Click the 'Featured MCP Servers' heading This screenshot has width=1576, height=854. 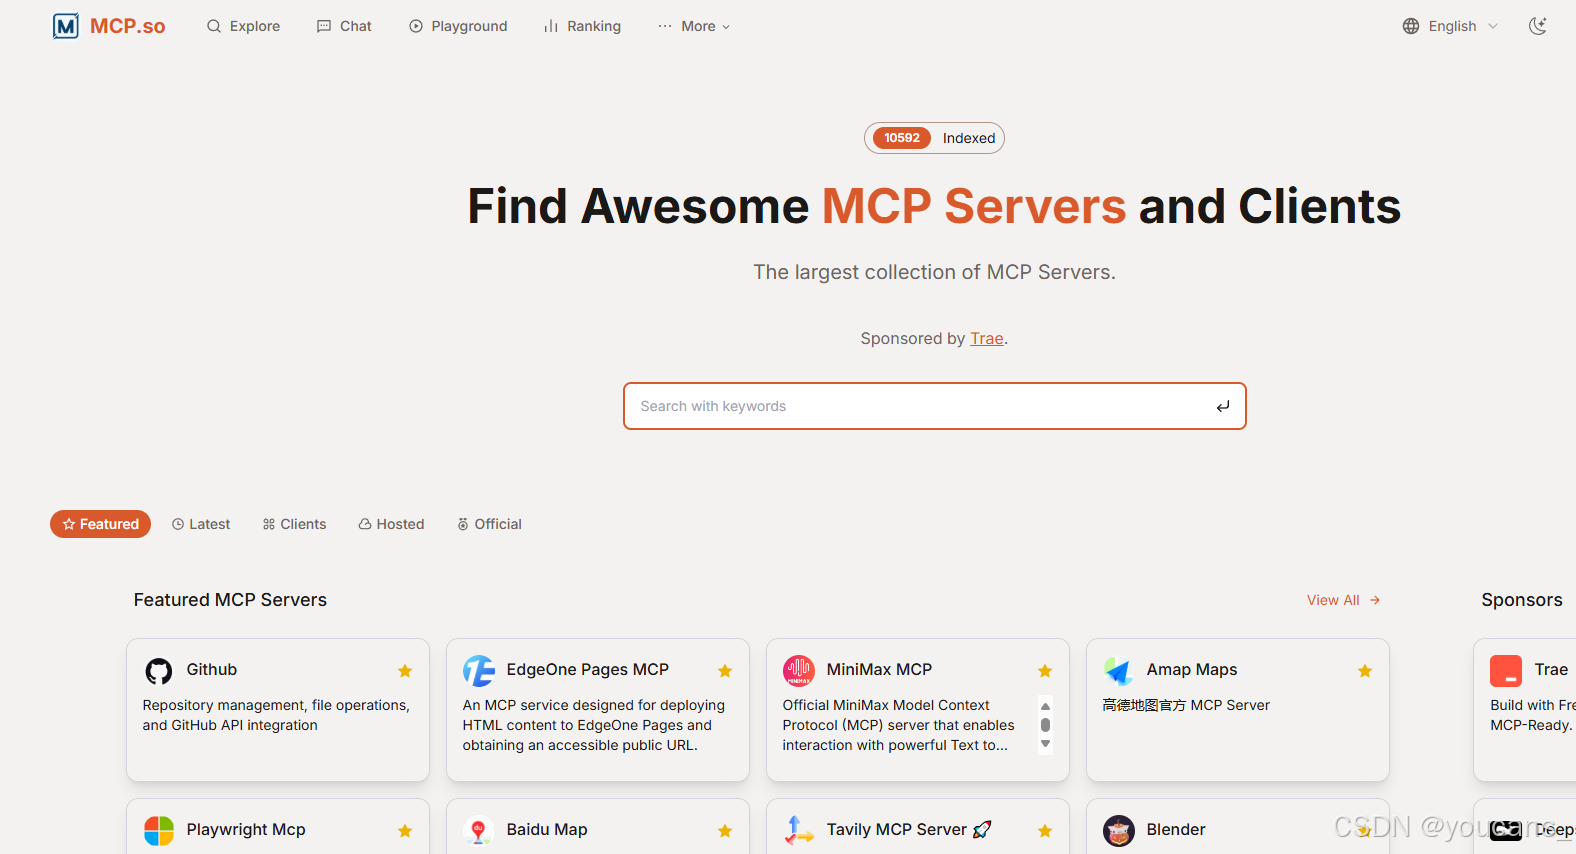pyautogui.click(x=230, y=600)
